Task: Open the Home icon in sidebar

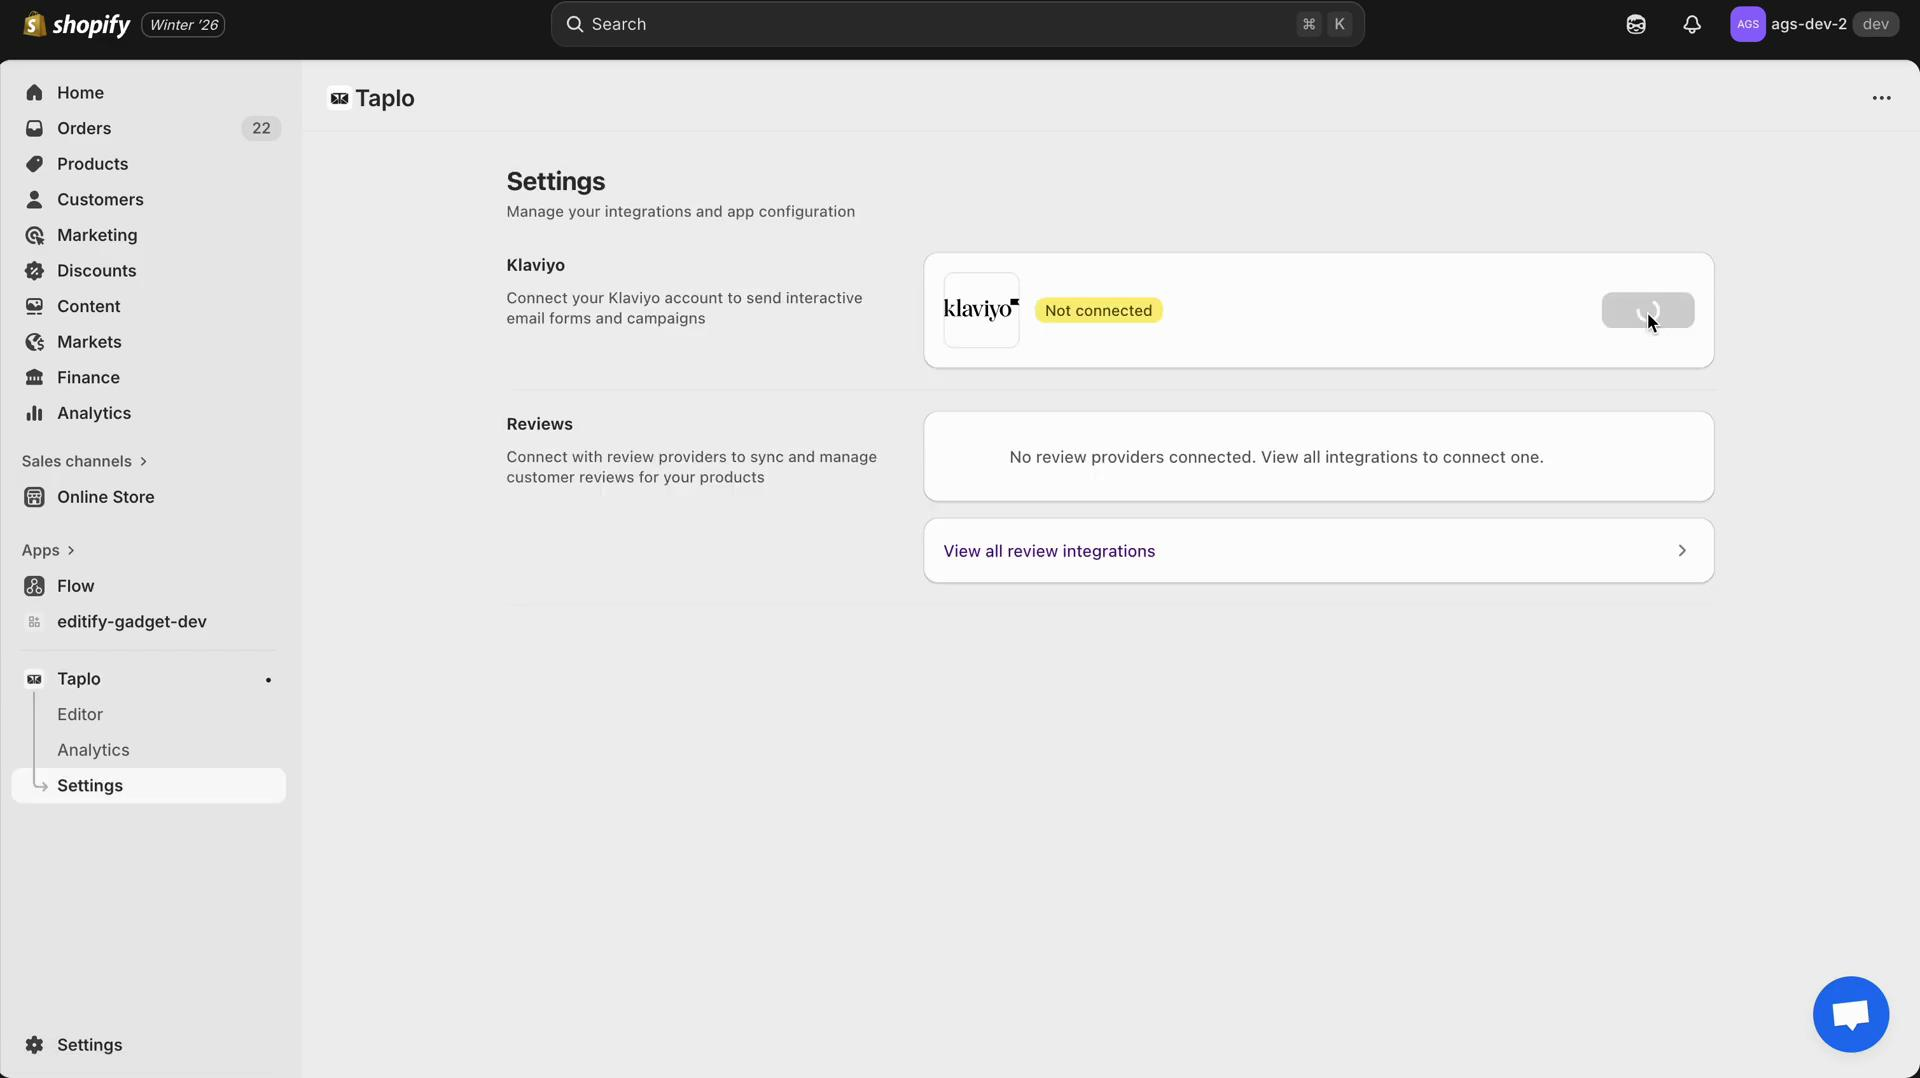Action: pyautogui.click(x=35, y=92)
